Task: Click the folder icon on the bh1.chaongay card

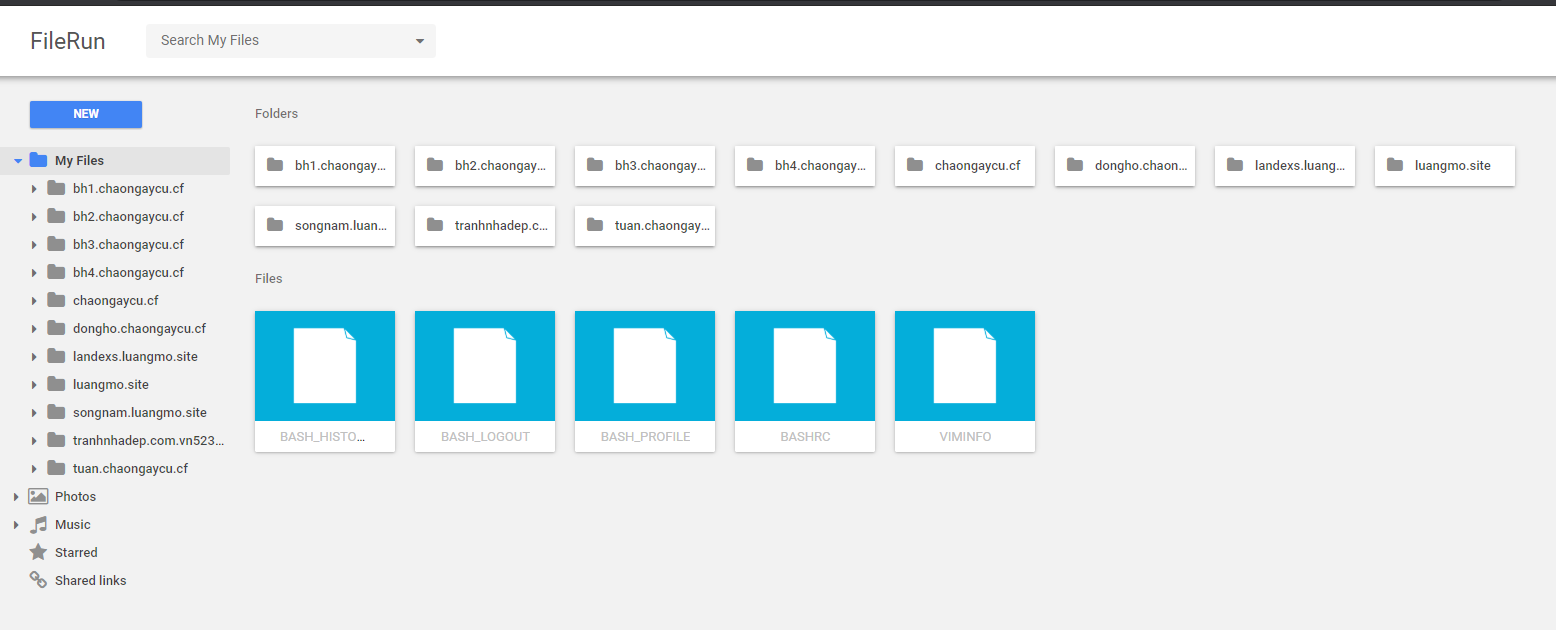Action: 275,165
